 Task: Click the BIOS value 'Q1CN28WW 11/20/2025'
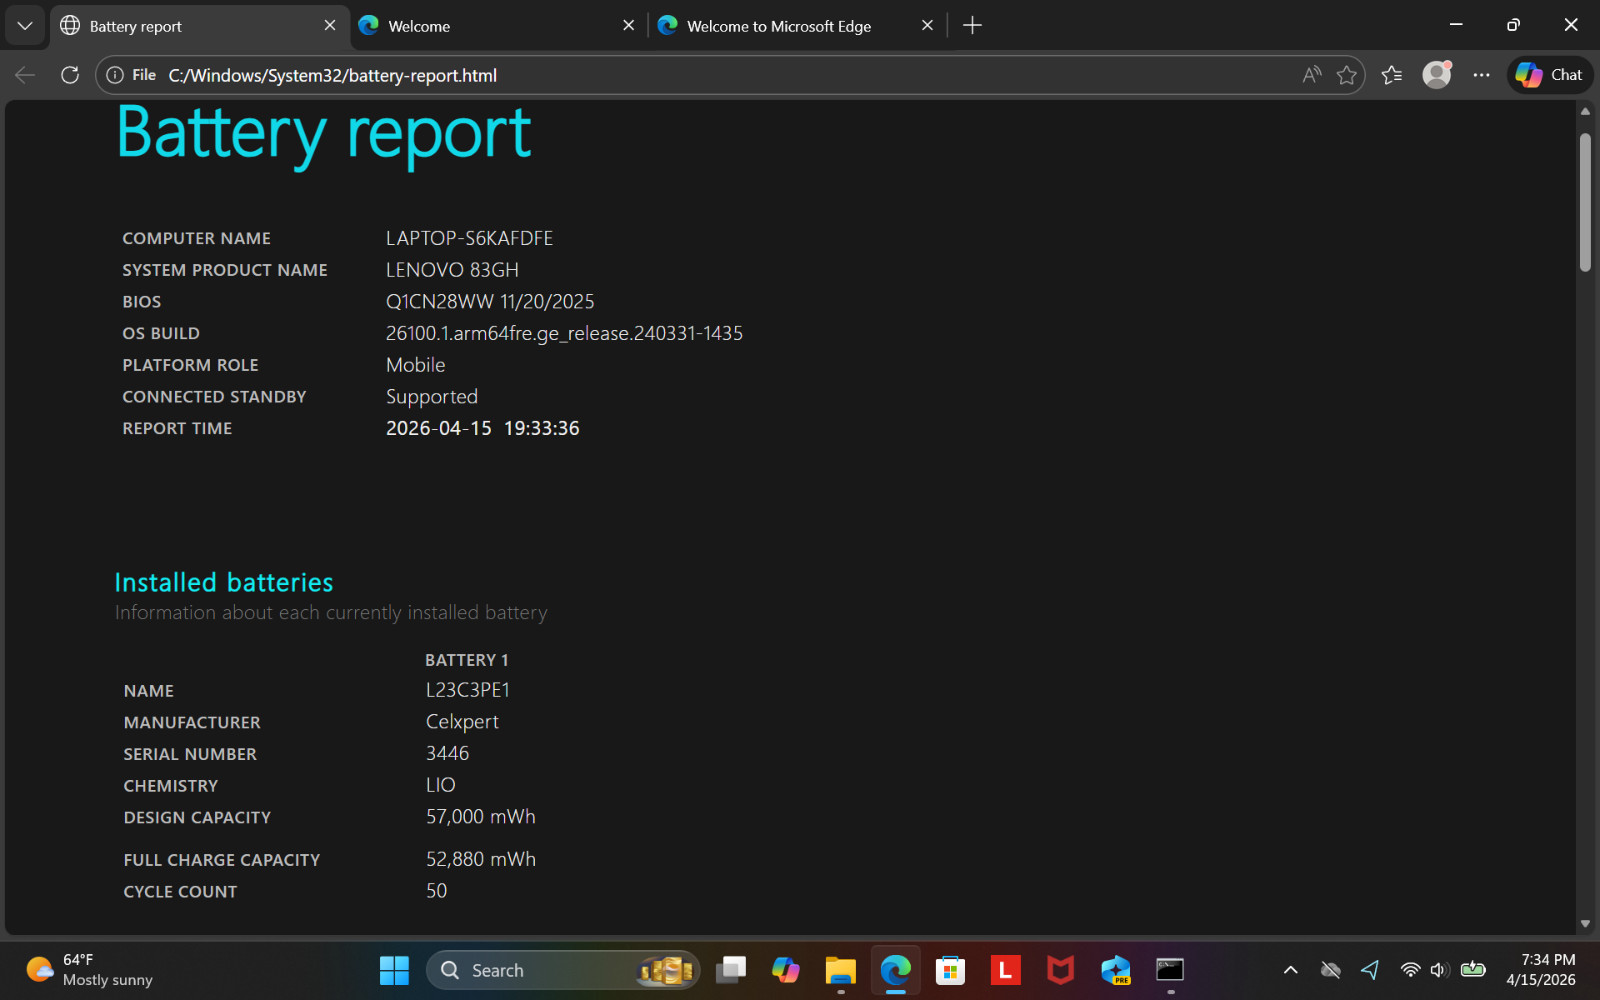(x=490, y=302)
